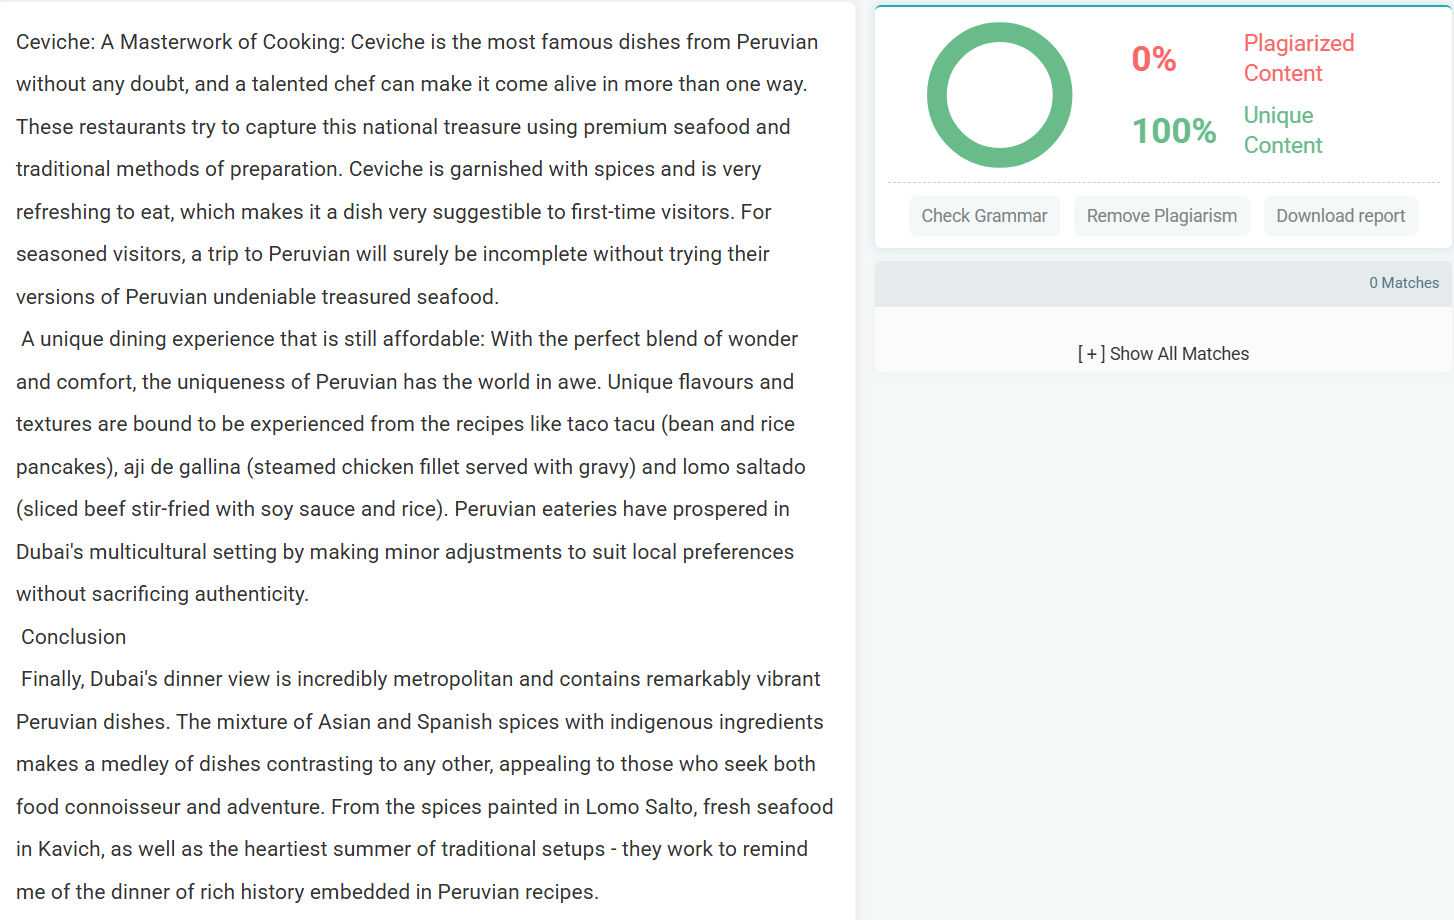Click the 0 Matches header bar
The width and height of the screenshot is (1454, 920).
pyautogui.click(x=1163, y=284)
